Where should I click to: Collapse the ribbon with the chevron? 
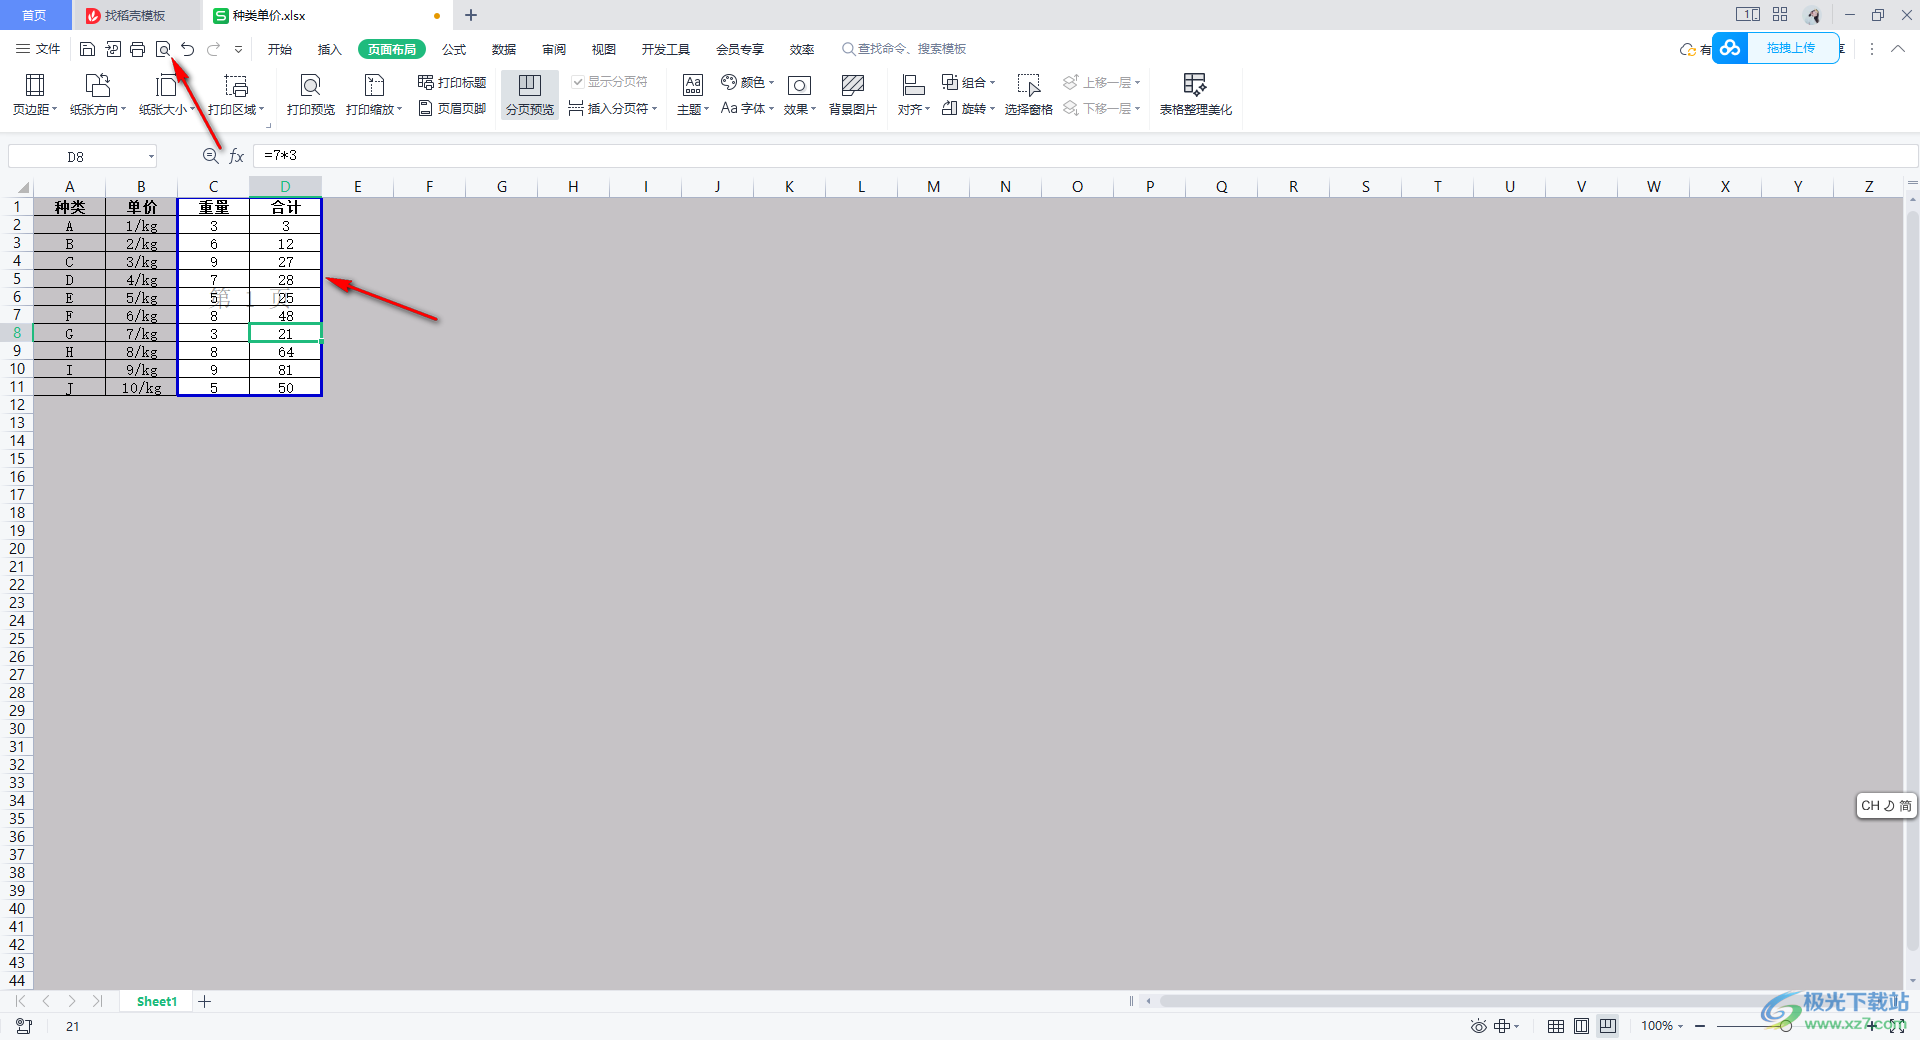click(1897, 49)
